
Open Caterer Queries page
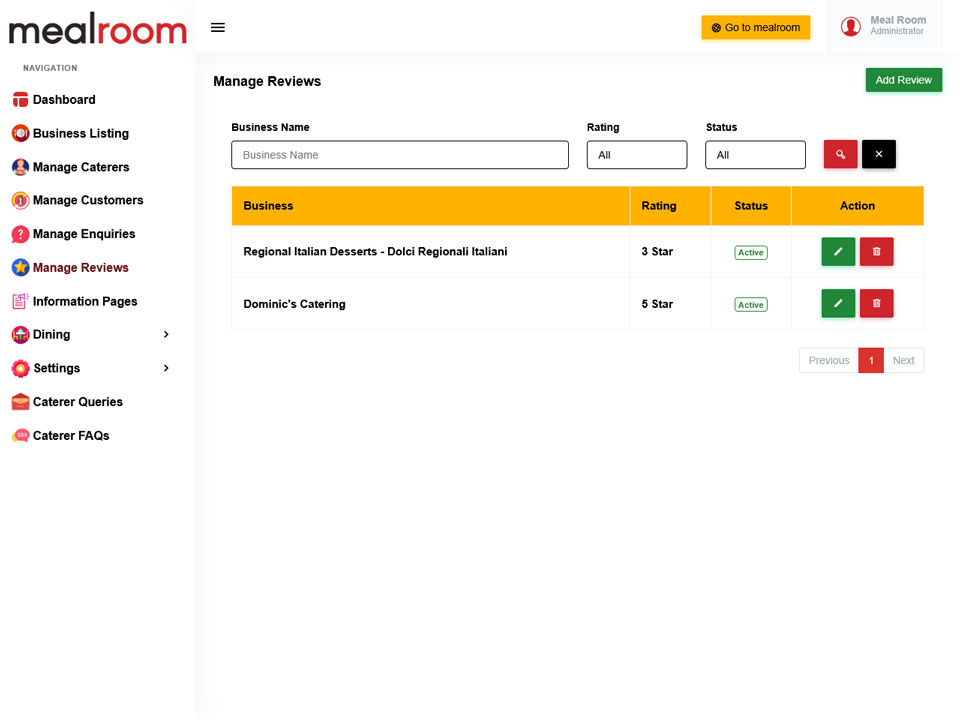click(x=78, y=402)
